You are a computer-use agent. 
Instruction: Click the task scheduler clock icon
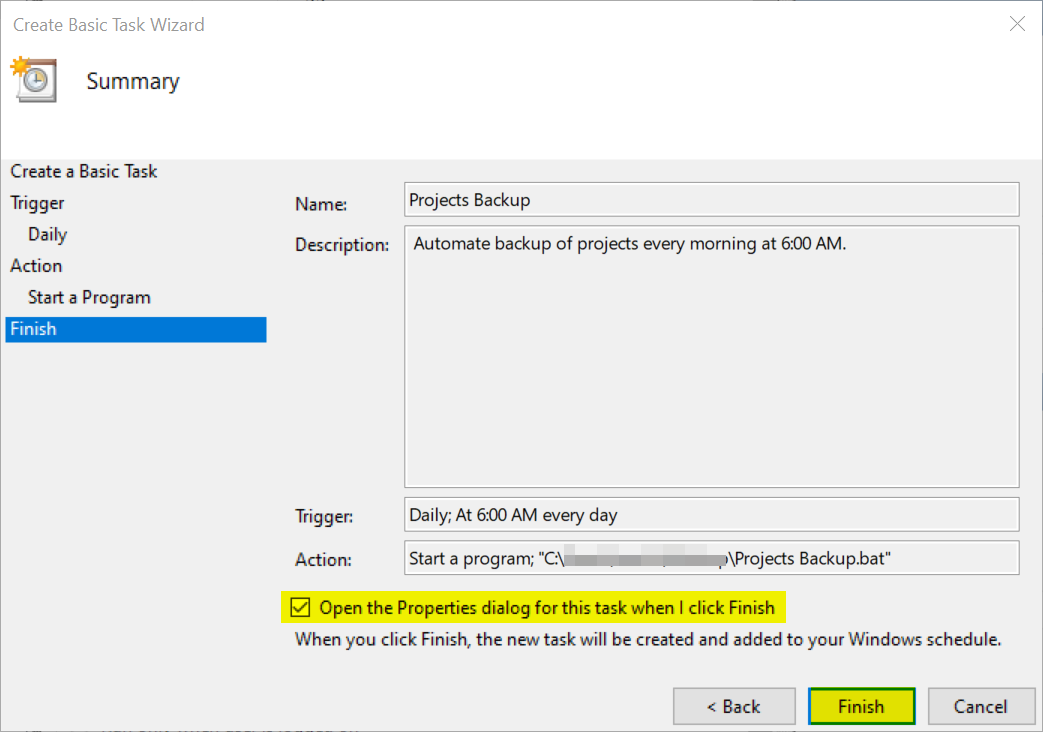tap(33, 80)
